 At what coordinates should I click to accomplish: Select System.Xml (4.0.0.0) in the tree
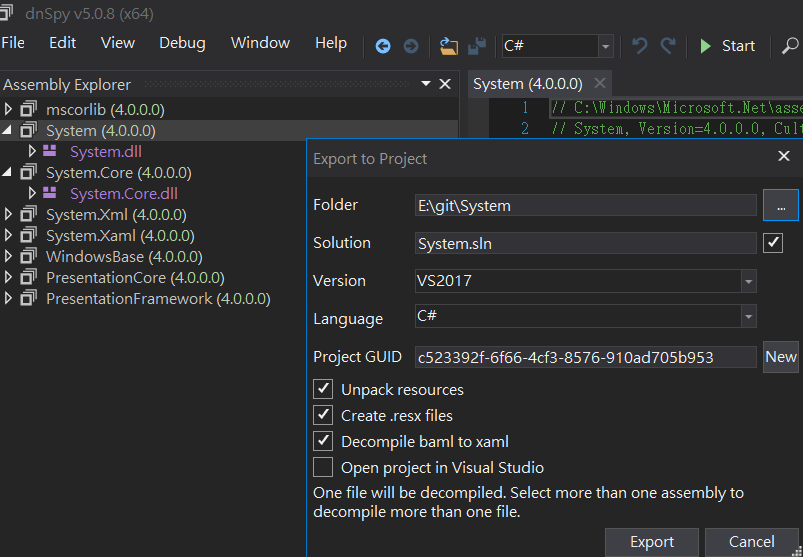(116, 215)
